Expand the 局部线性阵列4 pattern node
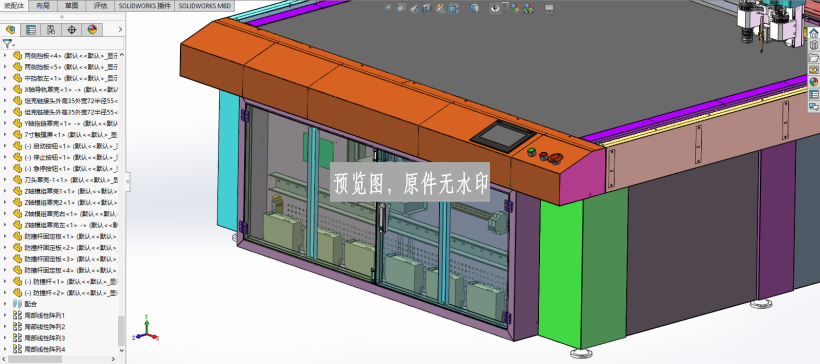Viewport: 820px width, 364px height. [x=5, y=349]
